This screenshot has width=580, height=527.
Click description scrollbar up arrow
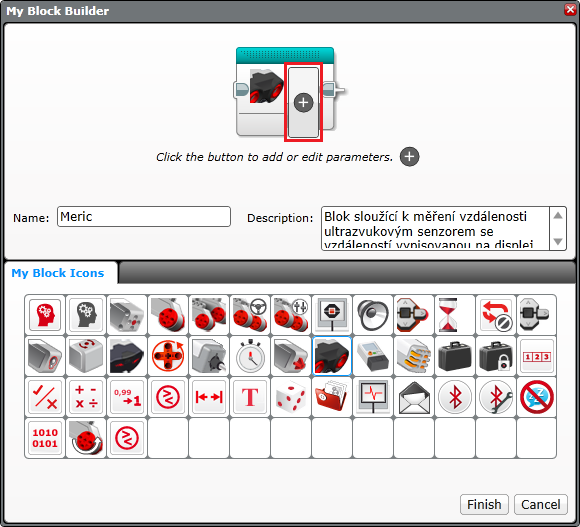(x=558, y=215)
